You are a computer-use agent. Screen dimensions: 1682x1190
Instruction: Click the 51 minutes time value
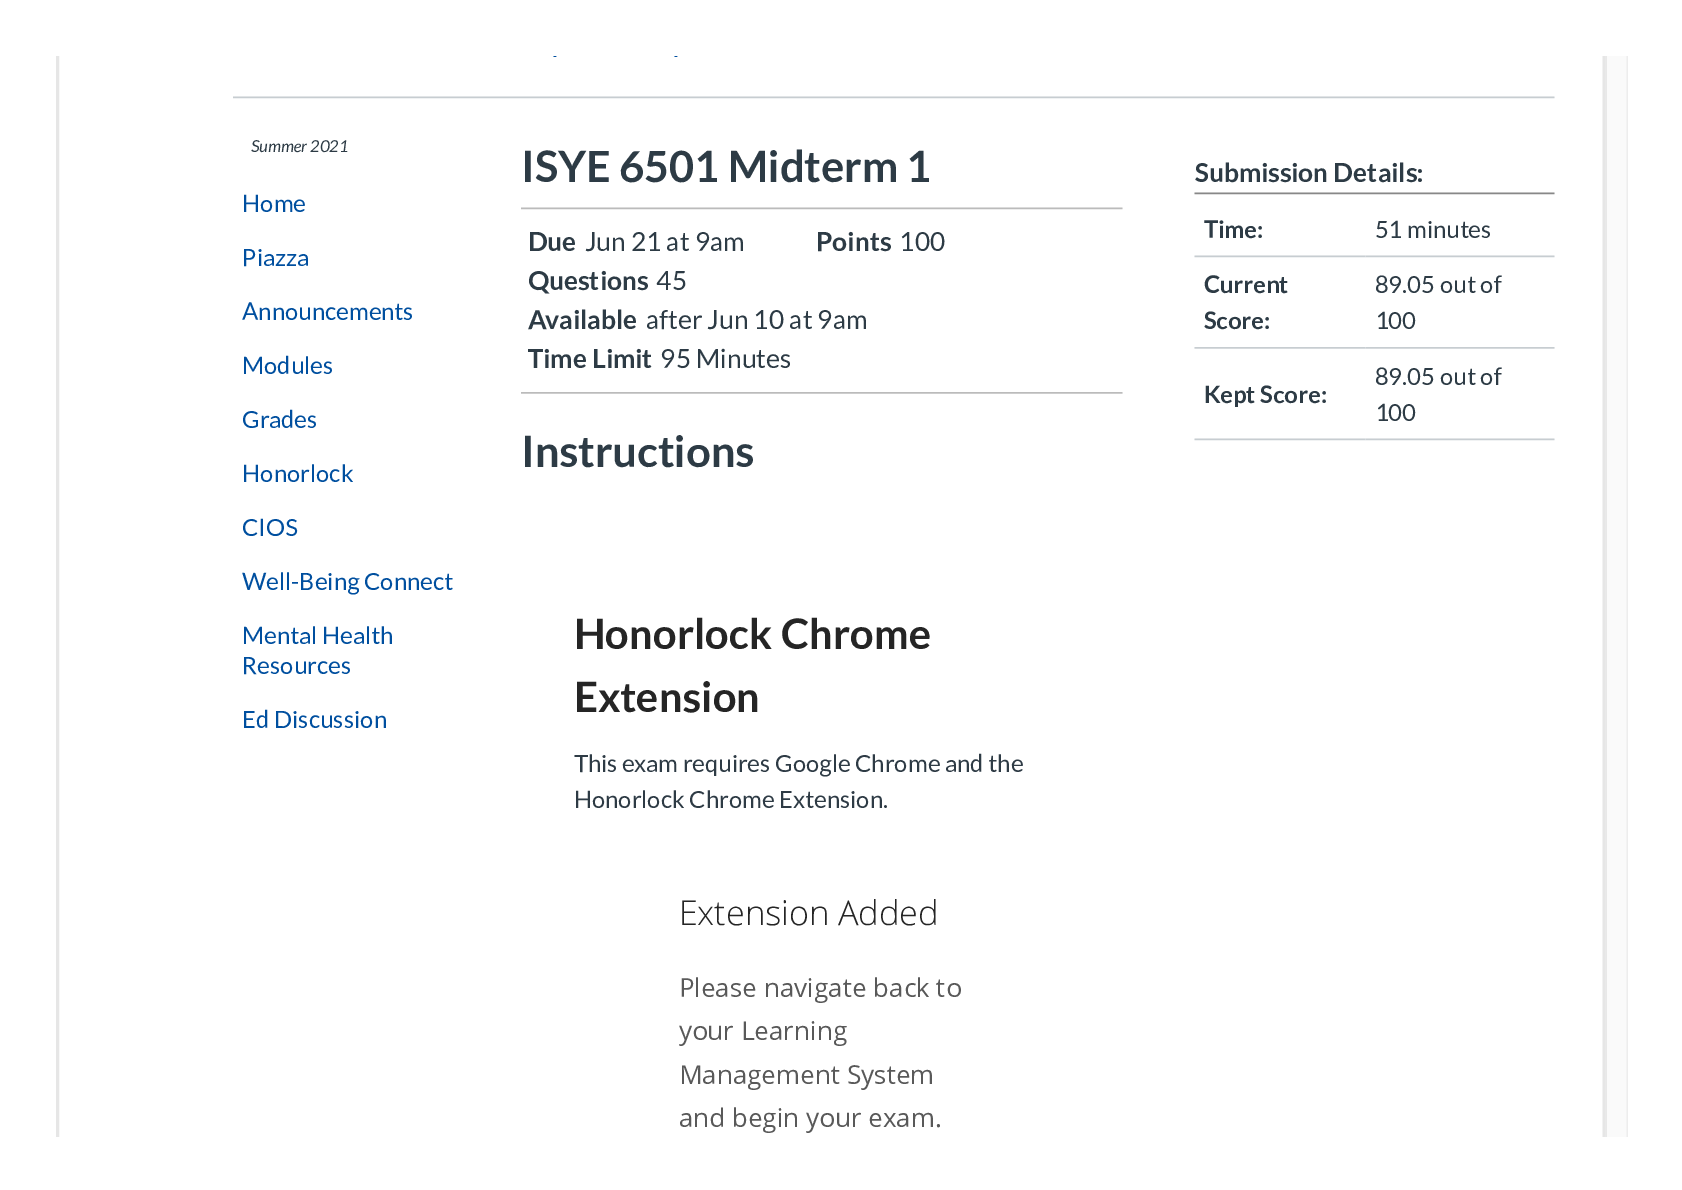tap(1432, 229)
